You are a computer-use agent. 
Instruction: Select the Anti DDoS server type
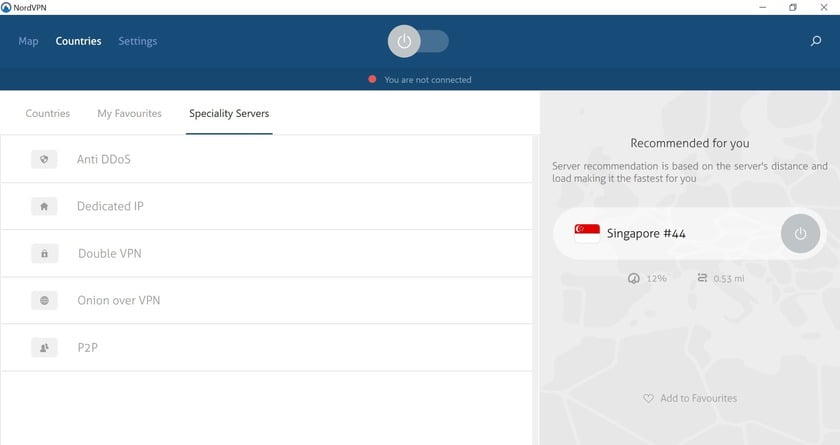coord(267,159)
